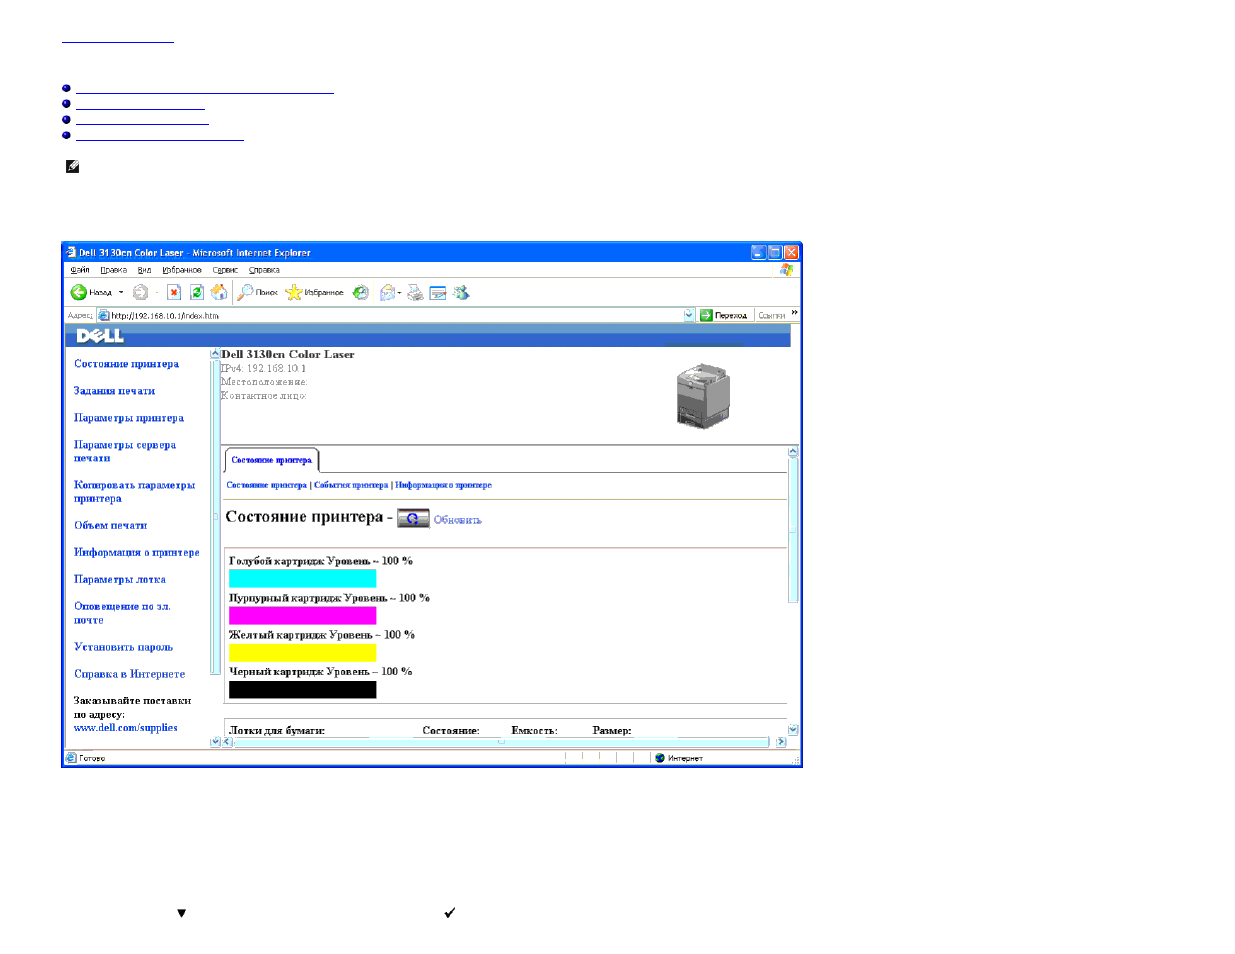Click right frame scrollbar down arrow

(793, 730)
